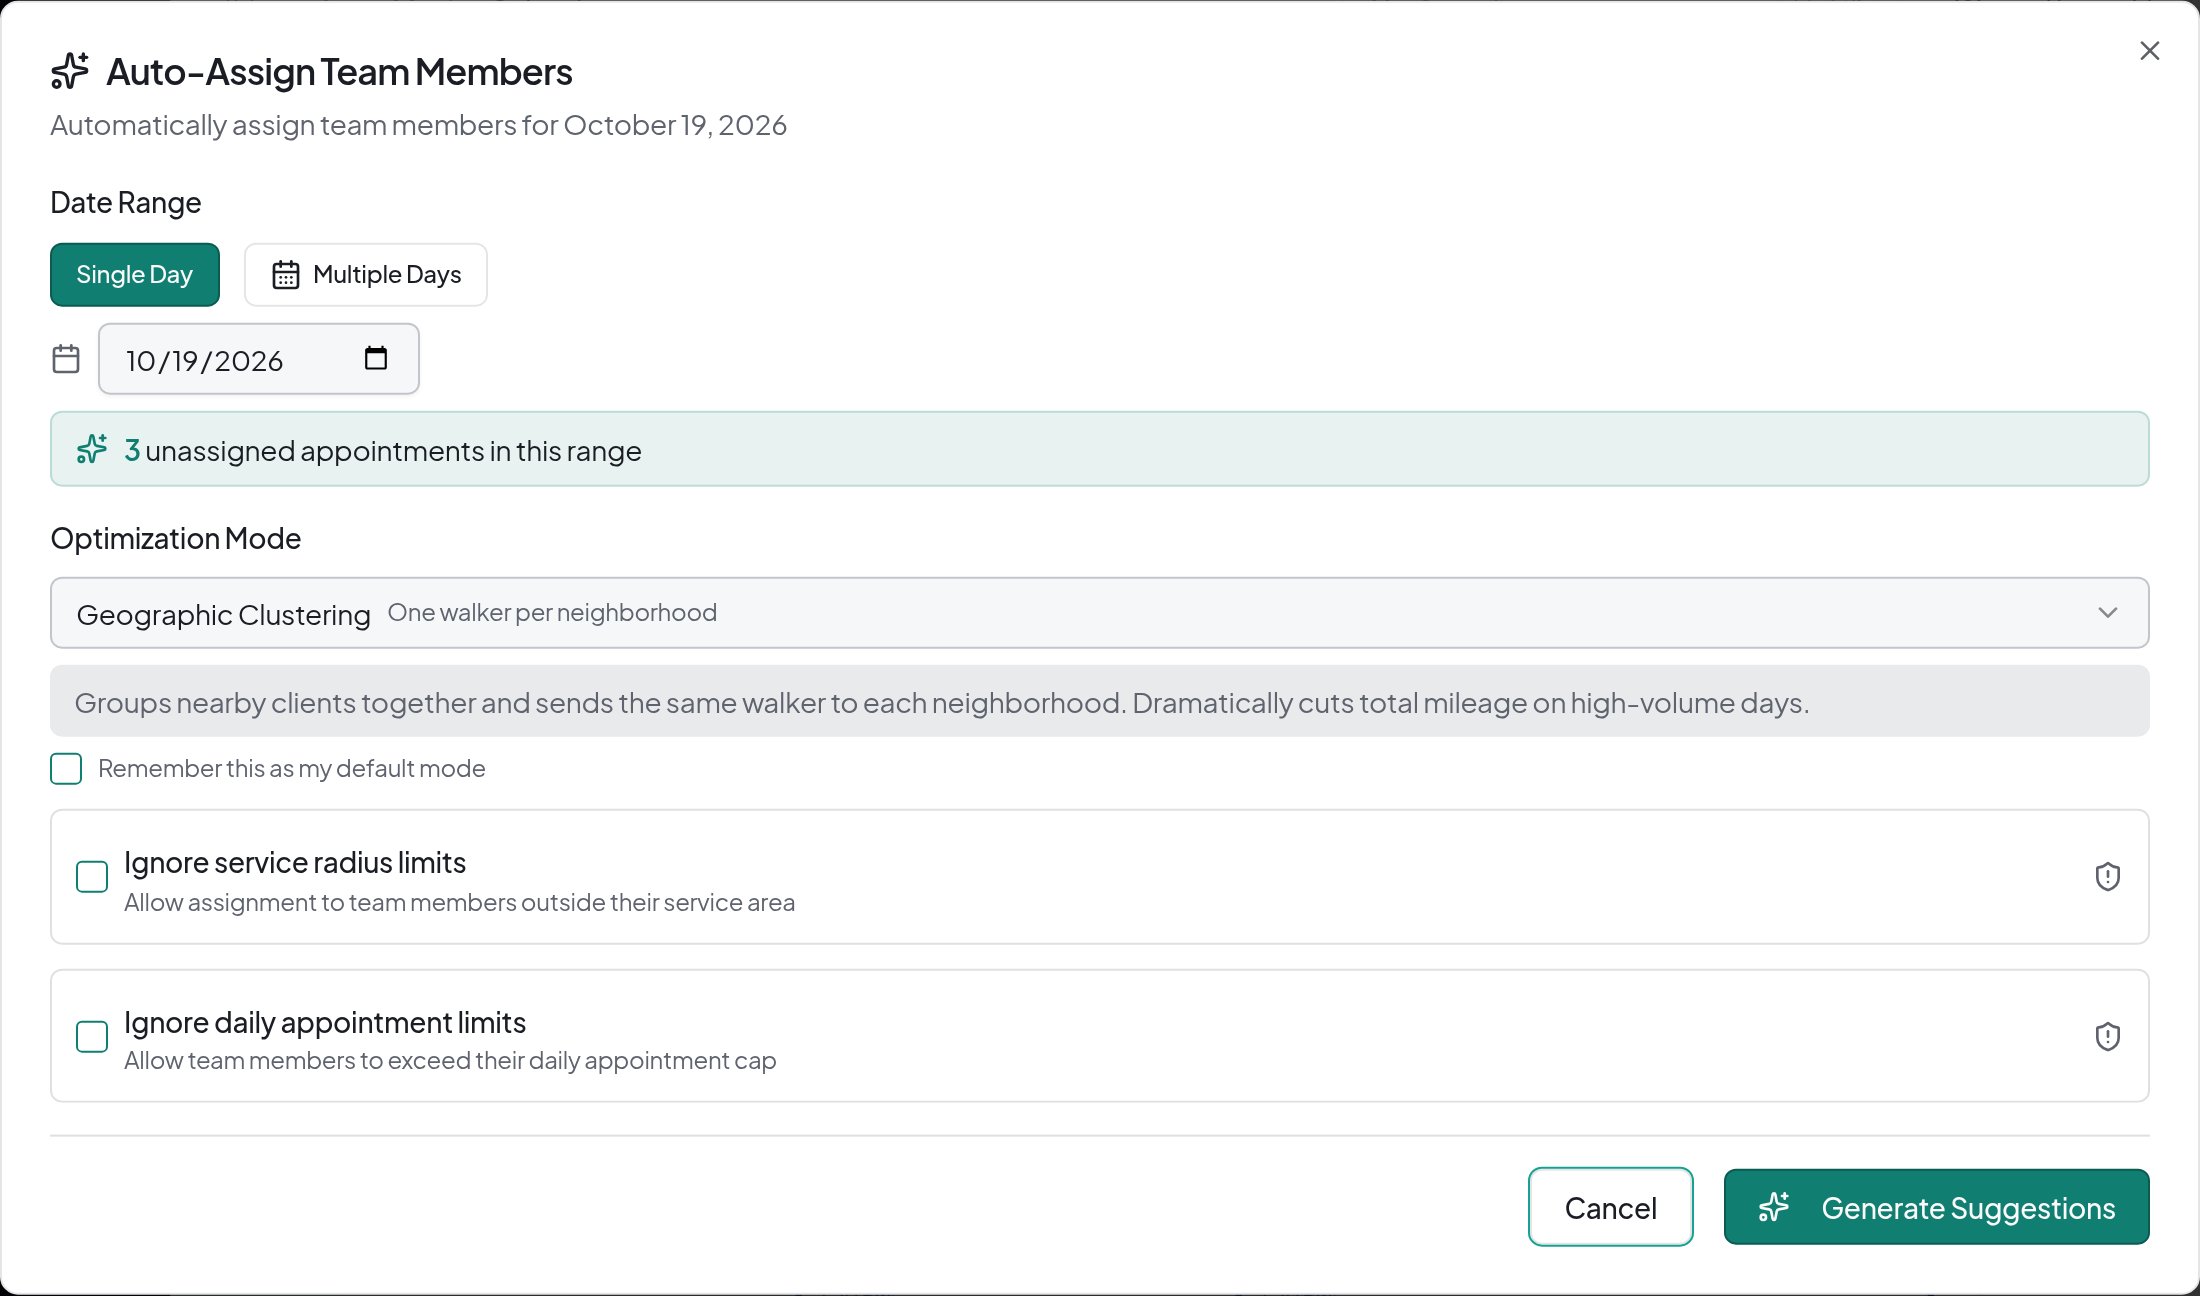Click 'Allow team members to exceed their daily appointment cap'
The height and width of the screenshot is (1296, 2200).
click(x=450, y=1061)
